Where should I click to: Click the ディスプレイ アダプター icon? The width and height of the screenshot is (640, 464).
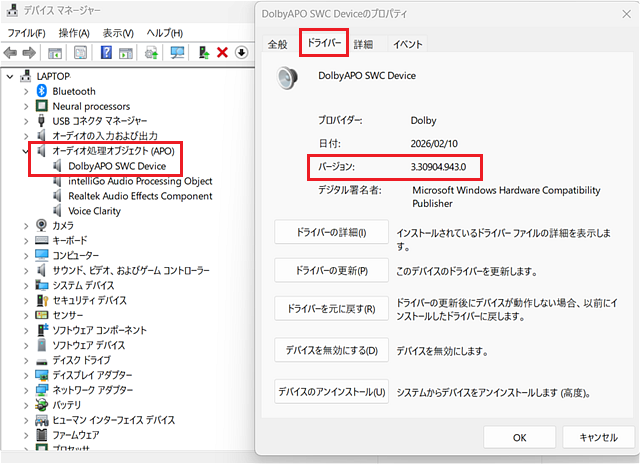pyautogui.click(x=42, y=375)
